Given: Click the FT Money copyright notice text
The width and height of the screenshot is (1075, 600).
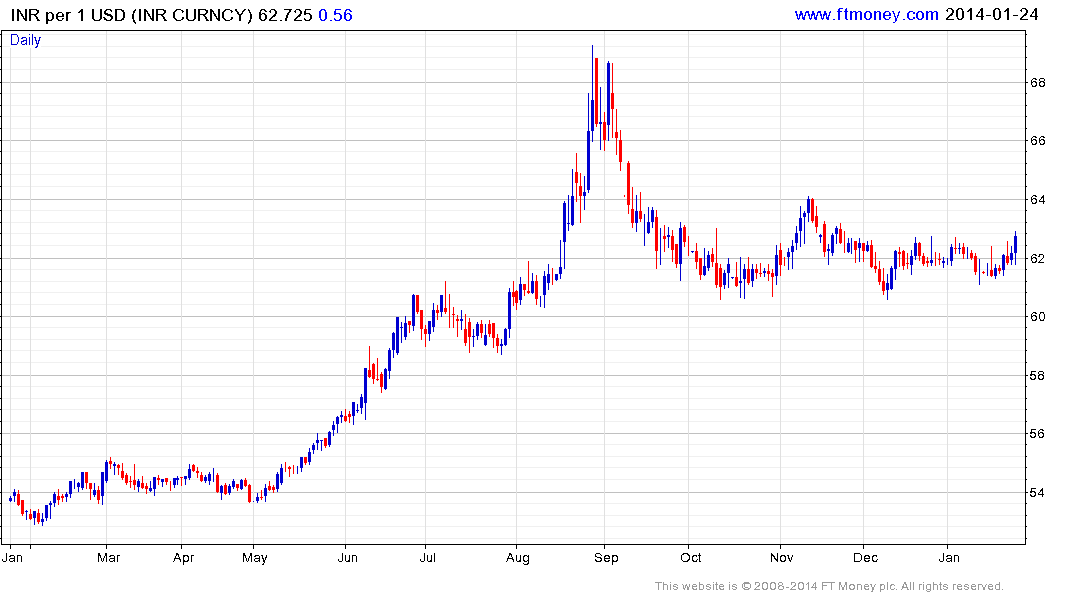Looking at the screenshot, I should click(829, 586).
